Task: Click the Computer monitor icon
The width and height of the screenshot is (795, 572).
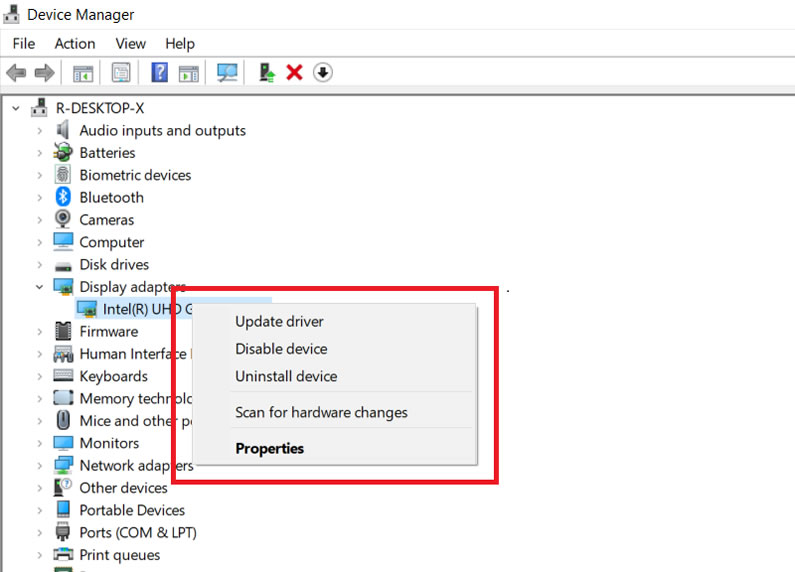Action: pyautogui.click(x=63, y=241)
